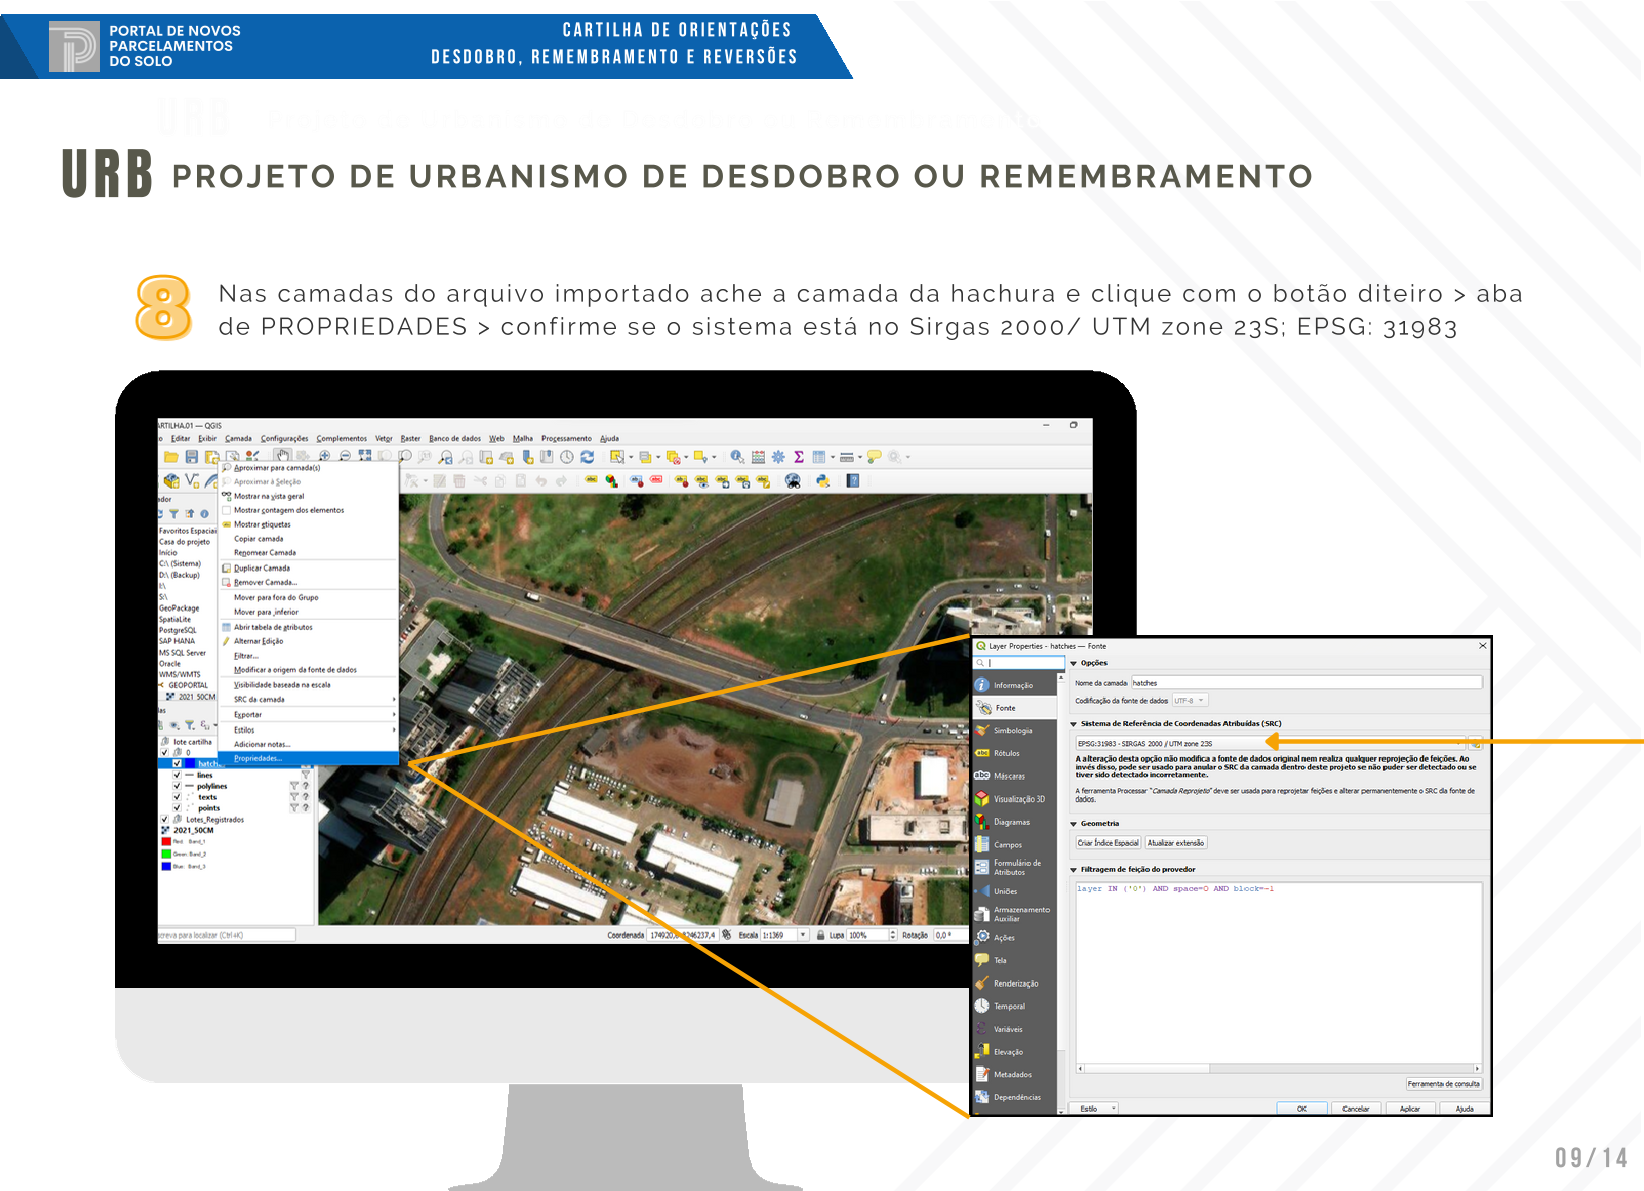Image resolution: width=1644 pixels, height=1191 pixels.
Task: Click the red Band_1 color swatch
Action: point(166,842)
